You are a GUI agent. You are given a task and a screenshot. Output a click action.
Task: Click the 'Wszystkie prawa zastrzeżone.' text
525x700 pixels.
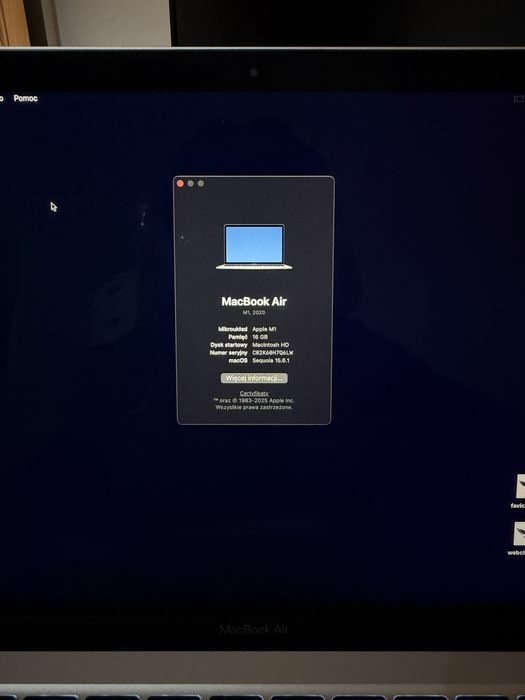pyautogui.click(x=254, y=407)
